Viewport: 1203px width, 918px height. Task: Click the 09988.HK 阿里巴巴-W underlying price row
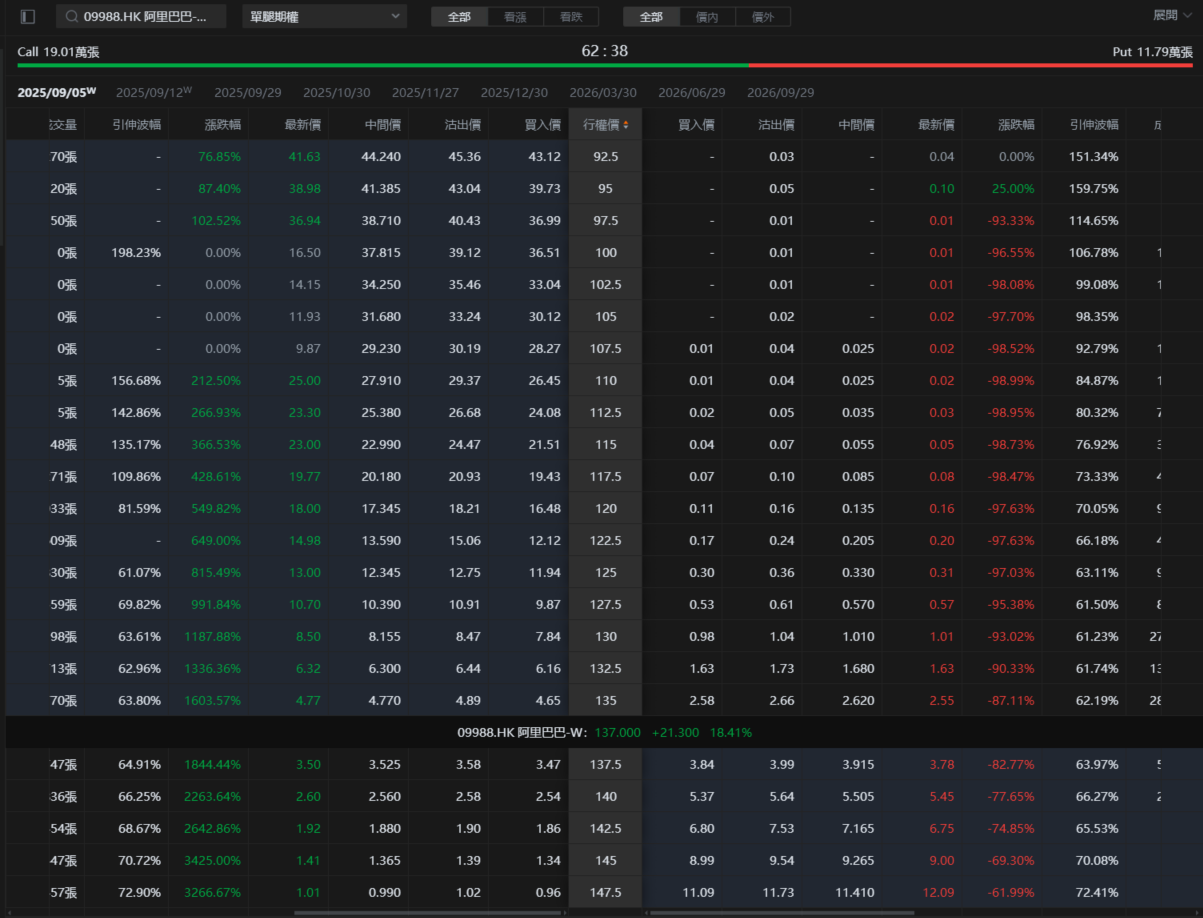(x=604, y=733)
